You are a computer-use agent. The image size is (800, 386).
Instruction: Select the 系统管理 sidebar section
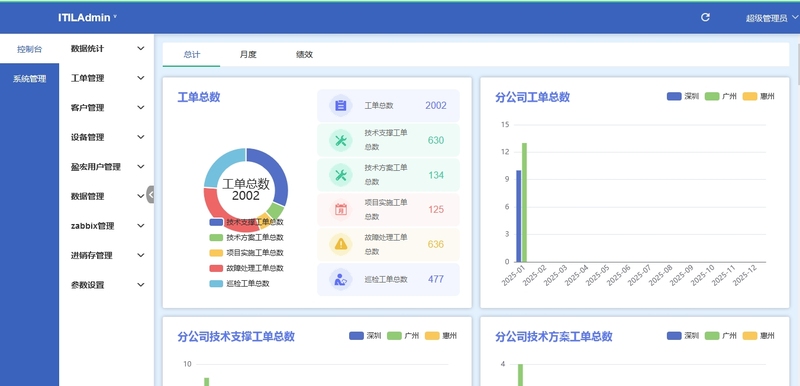click(x=30, y=79)
